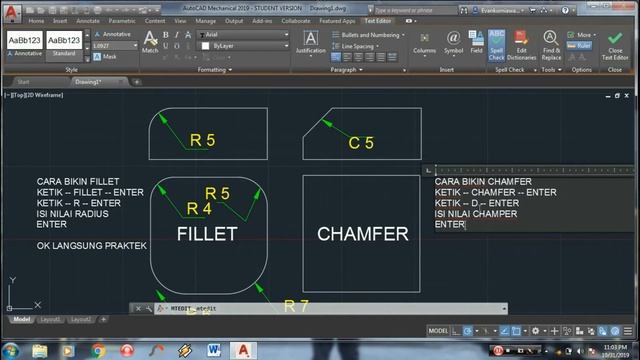Screen dimensions: 640x360
Task: Click the annotation scale plus icon
Action: click(554, 331)
